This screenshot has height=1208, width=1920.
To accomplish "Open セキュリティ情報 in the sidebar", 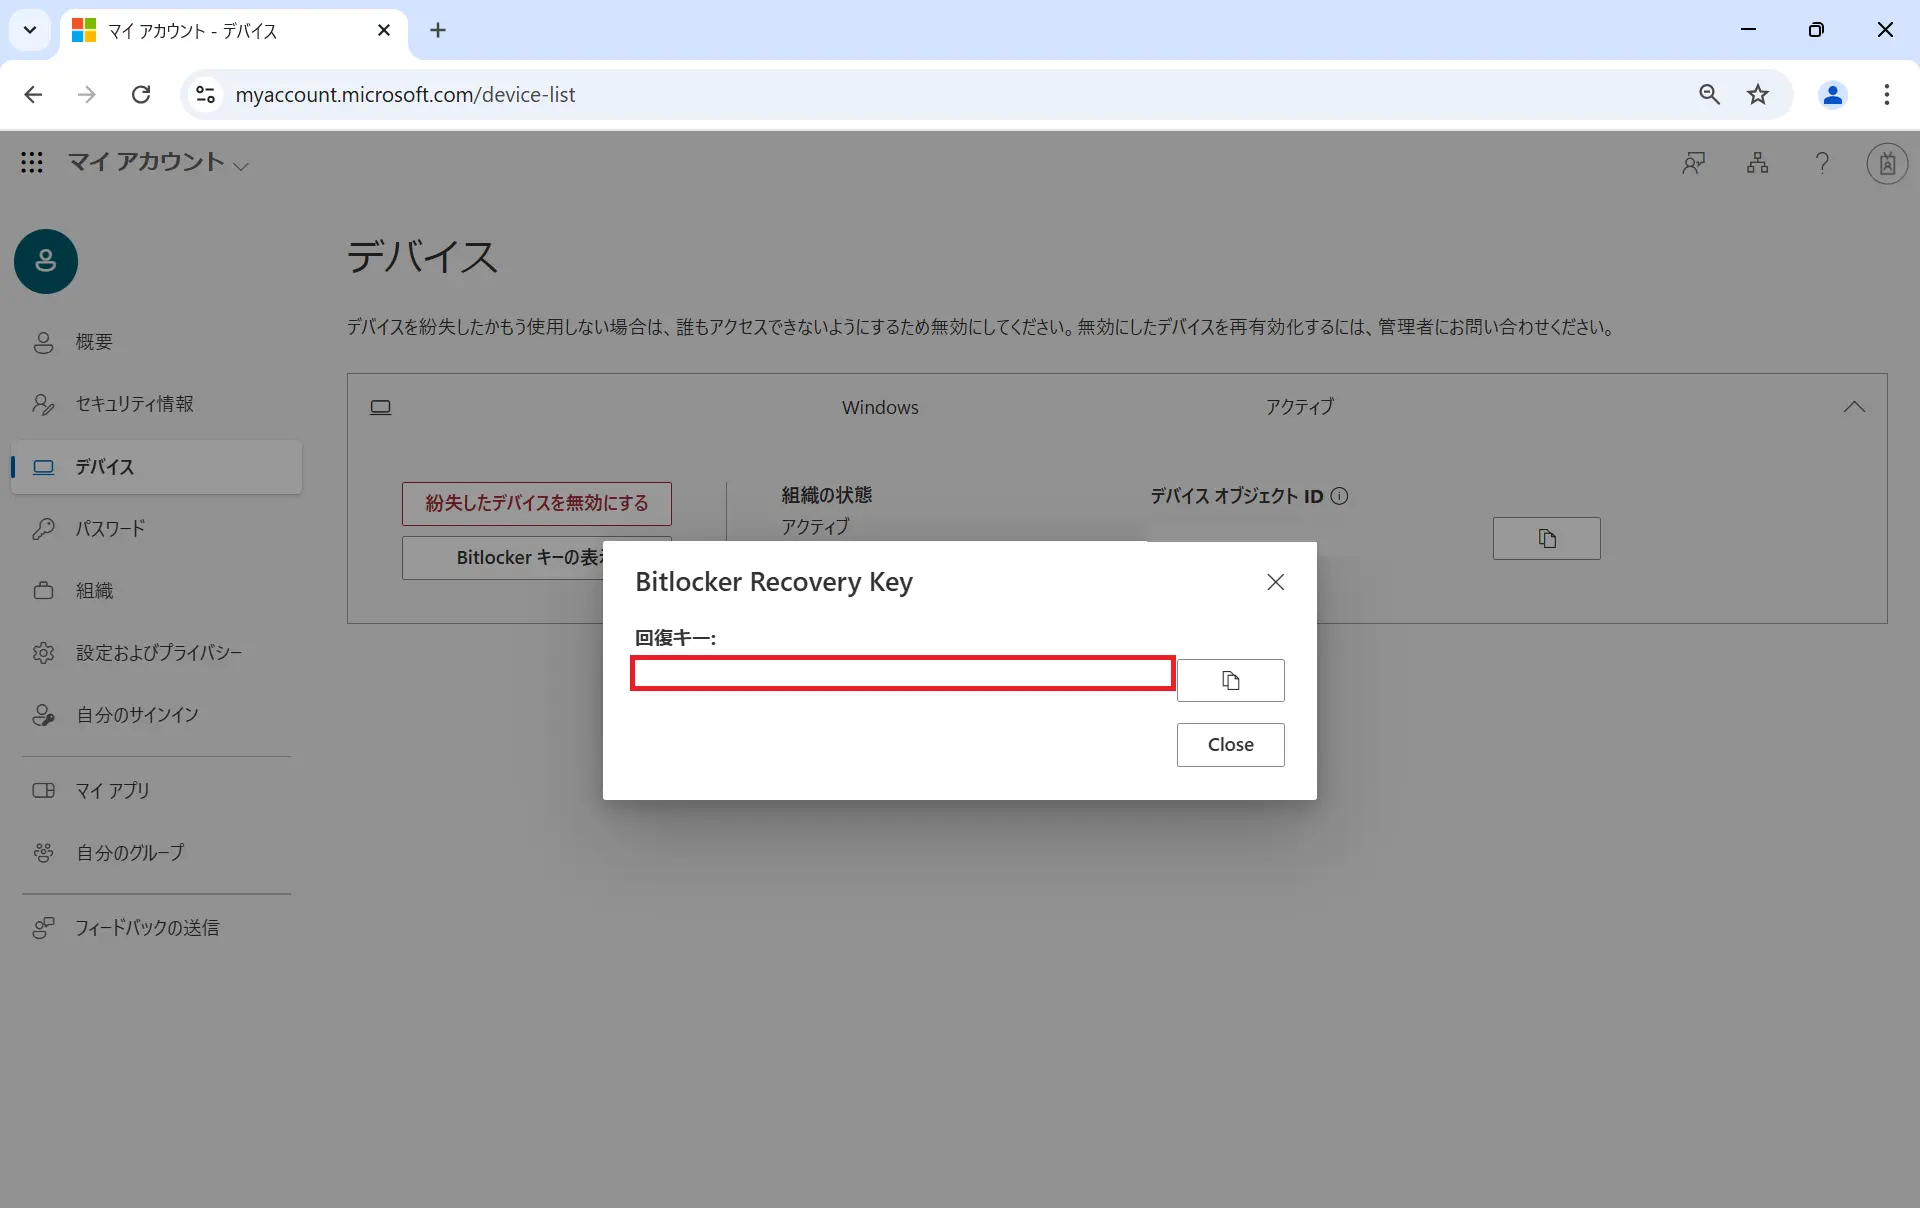I will [134, 404].
